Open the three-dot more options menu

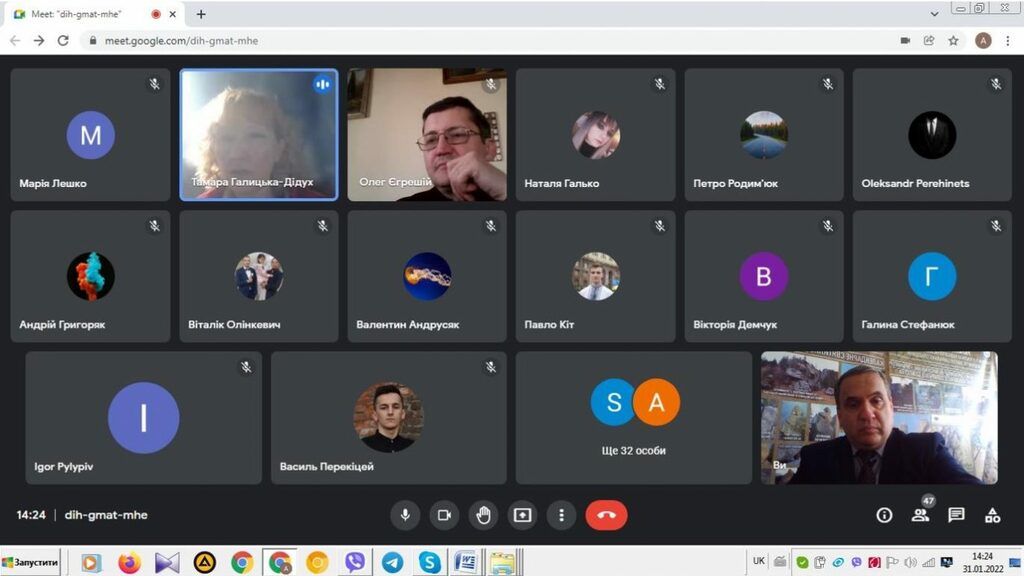[x=561, y=515]
